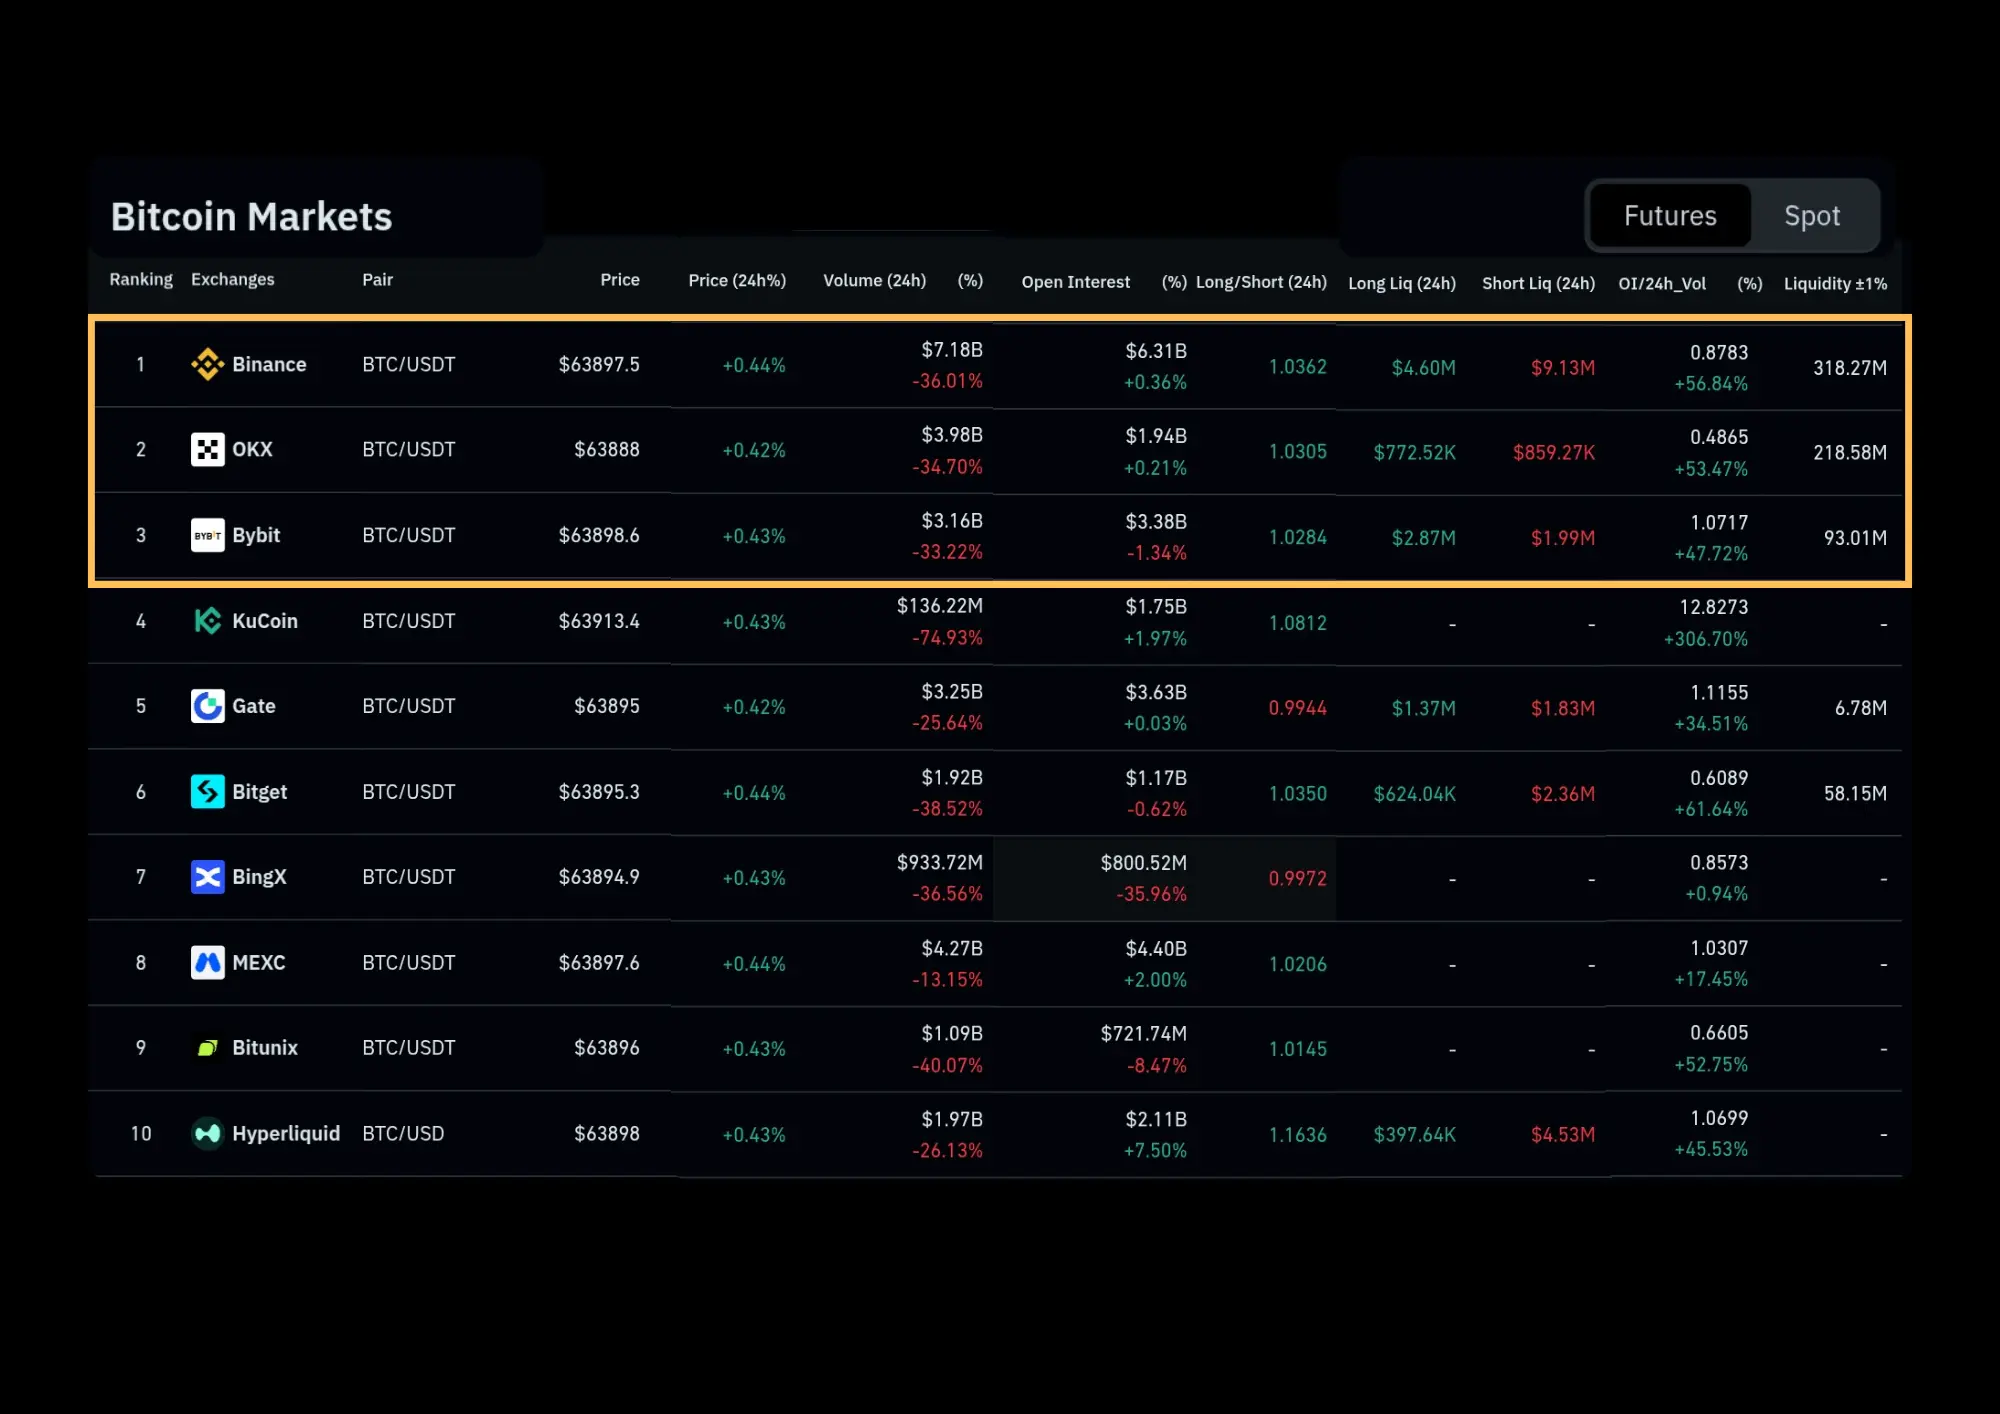Click OKX open interest $1.94B
This screenshot has height=1414, width=2000.
1156,436
